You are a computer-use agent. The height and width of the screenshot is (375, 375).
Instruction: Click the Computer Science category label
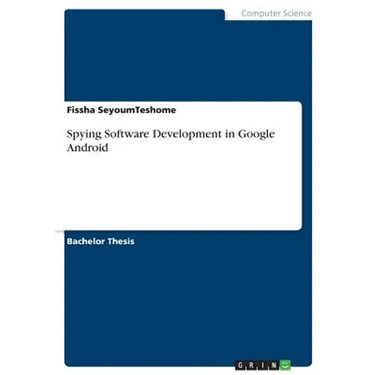(x=276, y=13)
